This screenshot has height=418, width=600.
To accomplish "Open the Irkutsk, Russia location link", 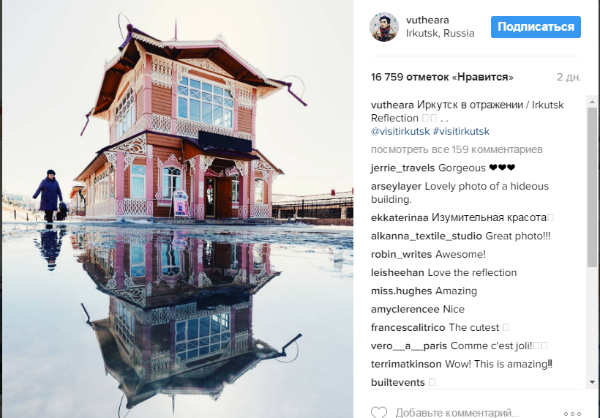I will pos(440,34).
